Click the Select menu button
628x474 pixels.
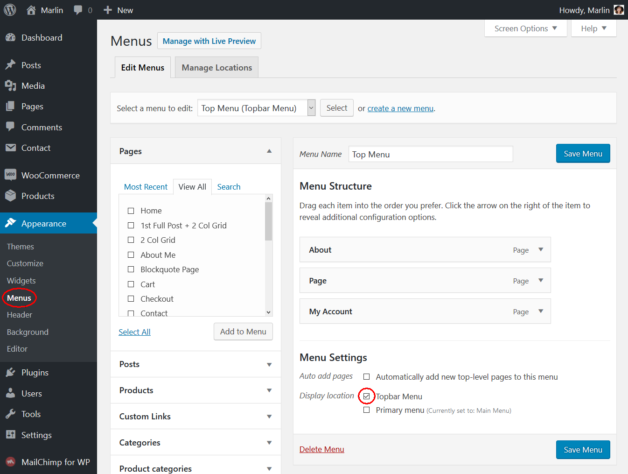(336, 108)
